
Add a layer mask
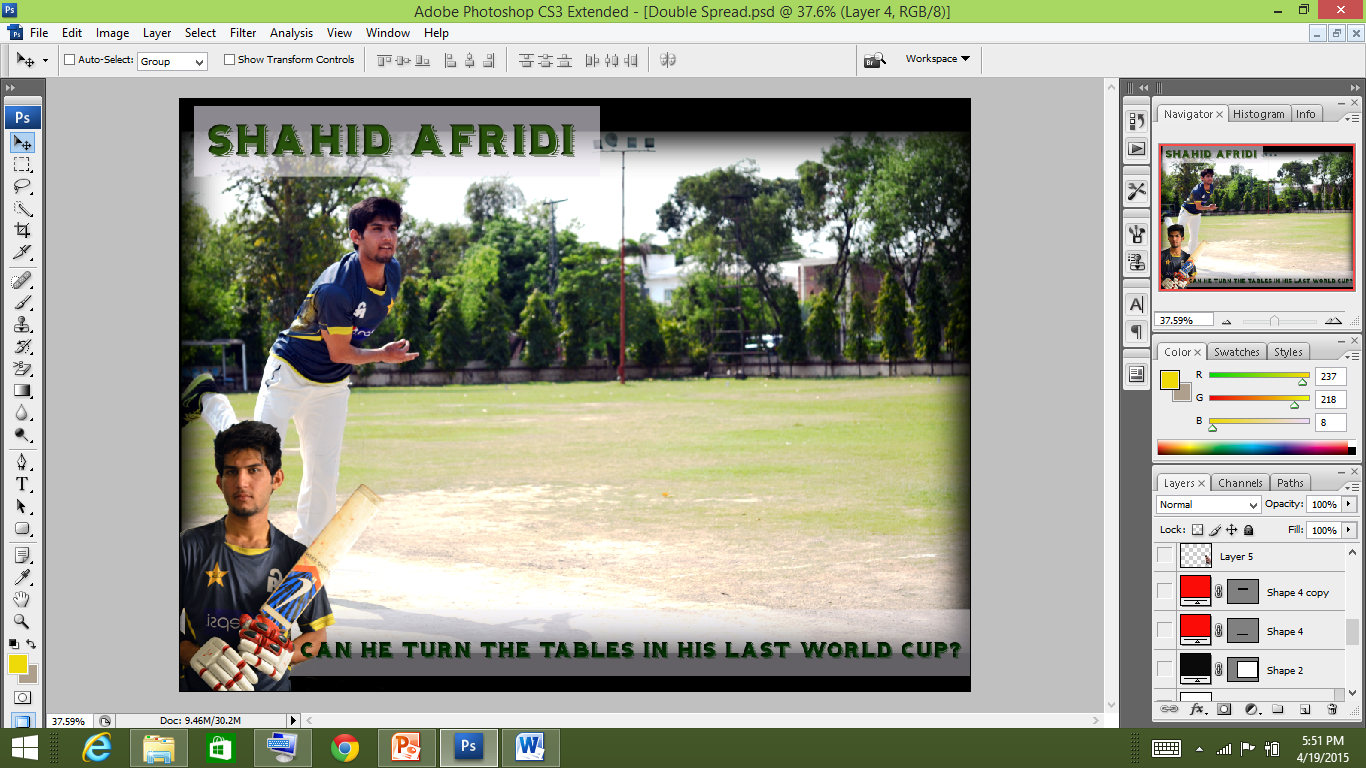(1224, 709)
